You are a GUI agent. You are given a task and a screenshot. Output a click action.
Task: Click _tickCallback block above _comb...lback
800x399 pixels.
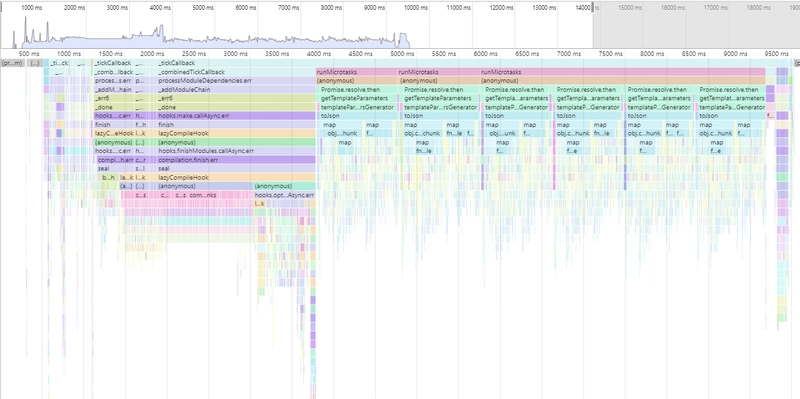[x=113, y=63]
